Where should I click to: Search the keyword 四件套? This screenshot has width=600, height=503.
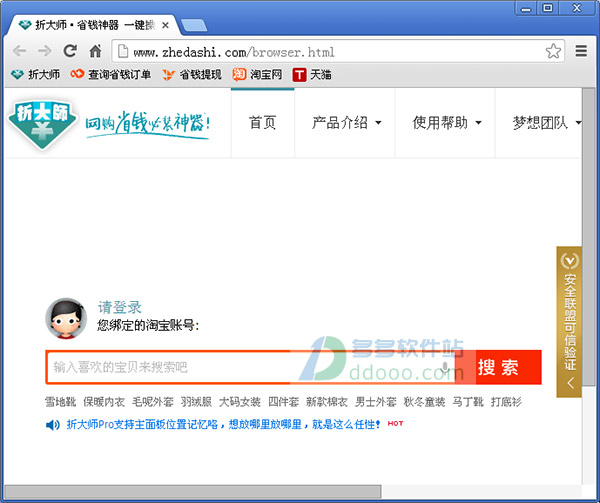(x=284, y=402)
